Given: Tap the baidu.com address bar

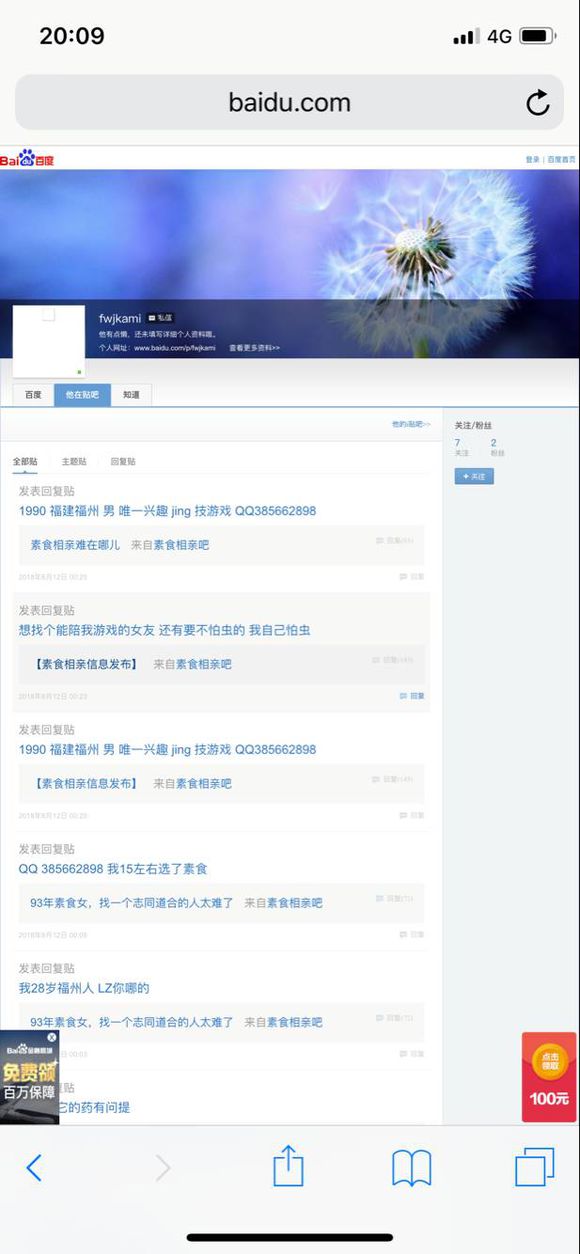Looking at the screenshot, I should (289, 102).
